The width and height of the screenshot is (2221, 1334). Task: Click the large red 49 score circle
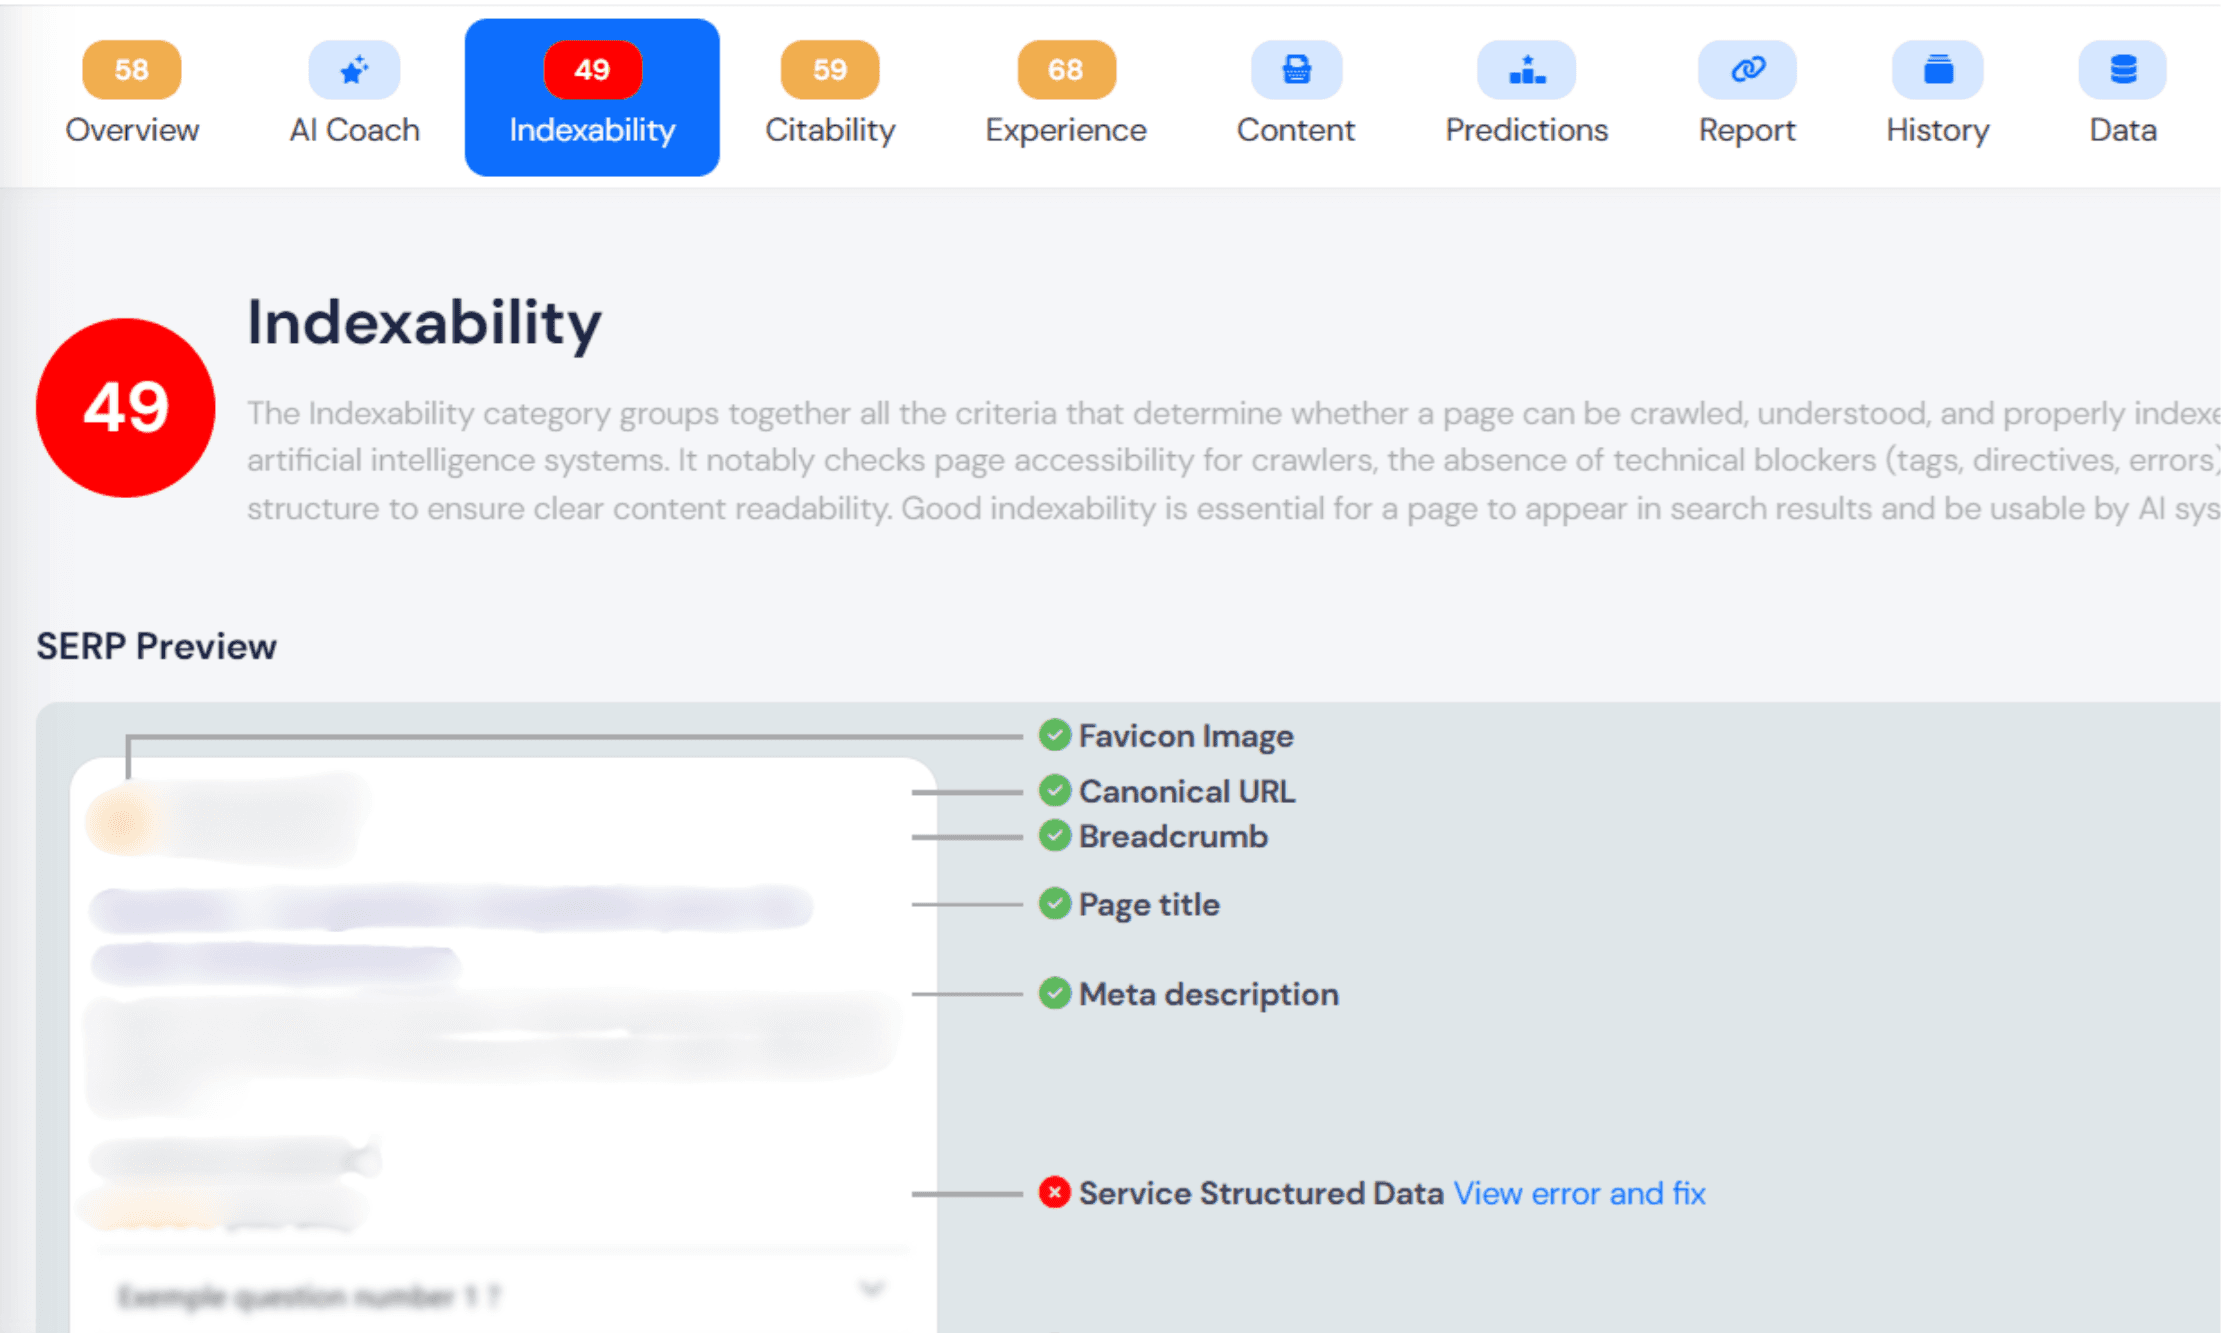[x=126, y=408]
